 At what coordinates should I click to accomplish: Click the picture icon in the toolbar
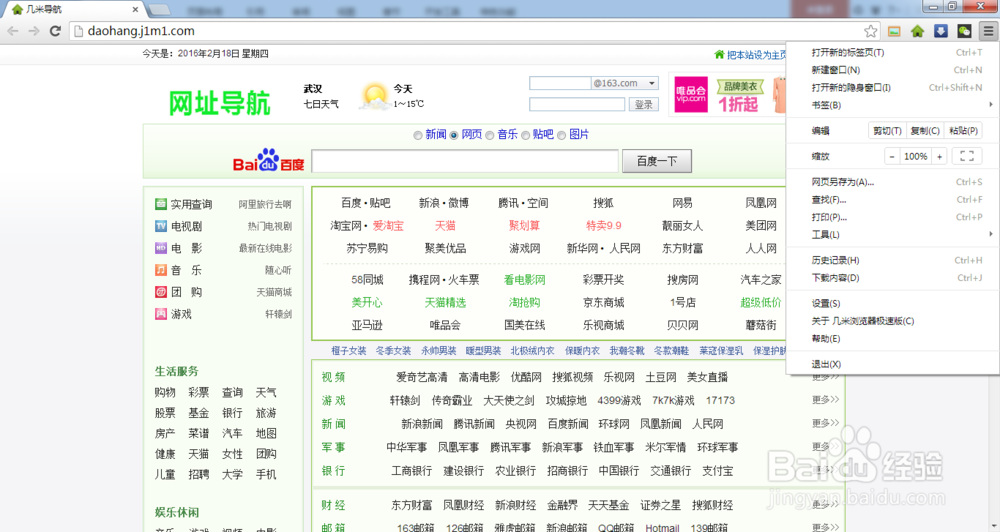coord(894,31)
